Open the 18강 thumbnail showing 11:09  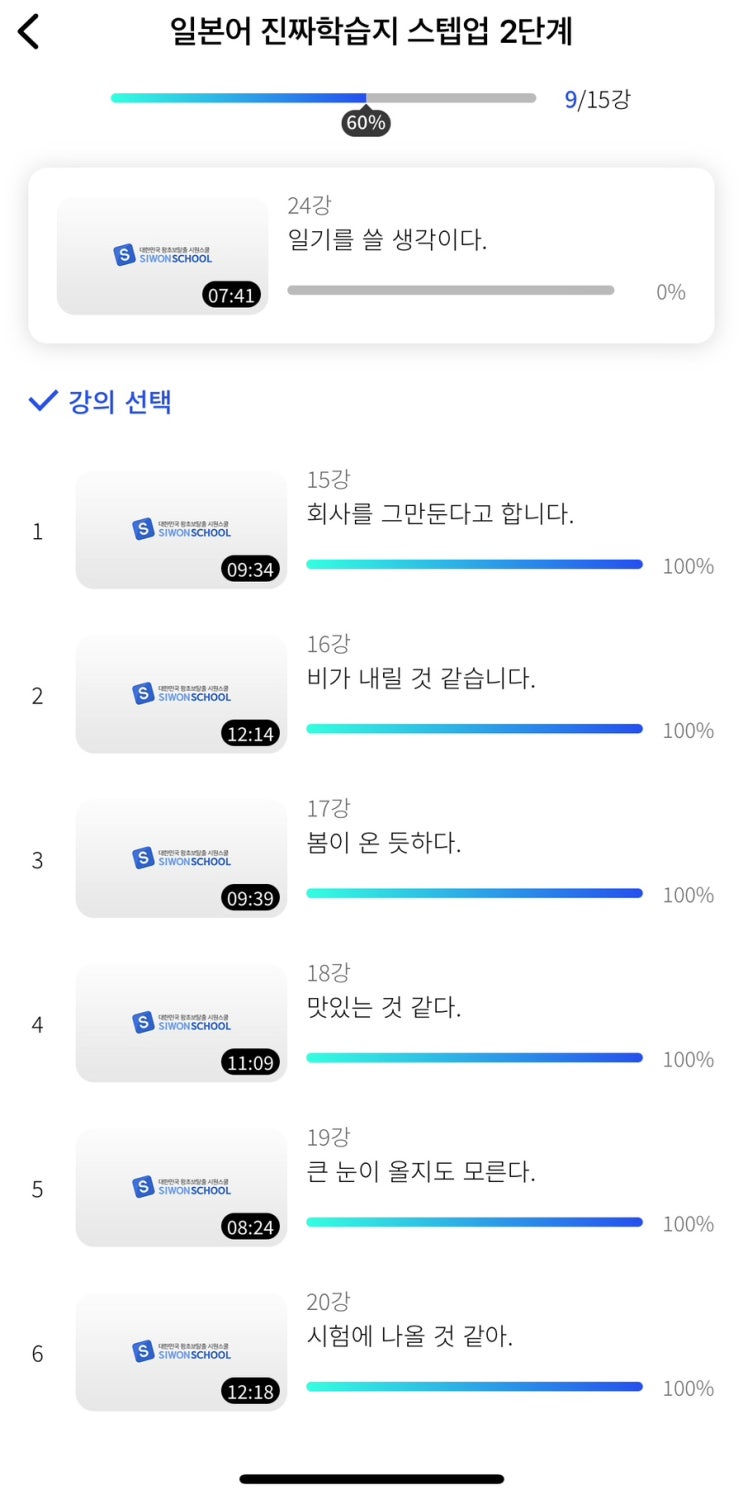click(x=181, y=1023)
